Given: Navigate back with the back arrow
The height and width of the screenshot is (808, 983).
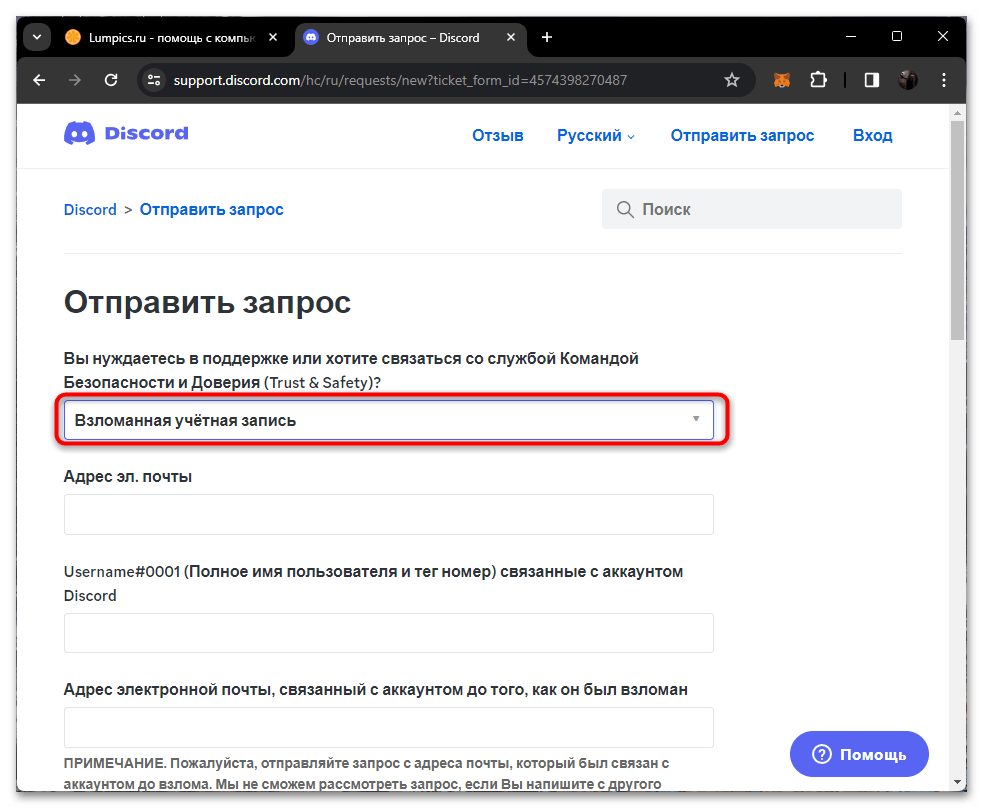Looking at the screenshot, I should click(39, 79).
